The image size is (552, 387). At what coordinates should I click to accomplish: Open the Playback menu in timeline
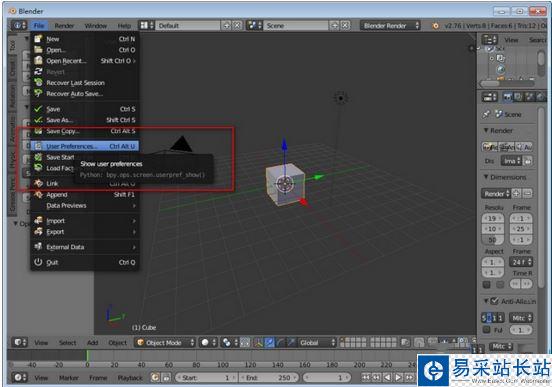point(130,377)
